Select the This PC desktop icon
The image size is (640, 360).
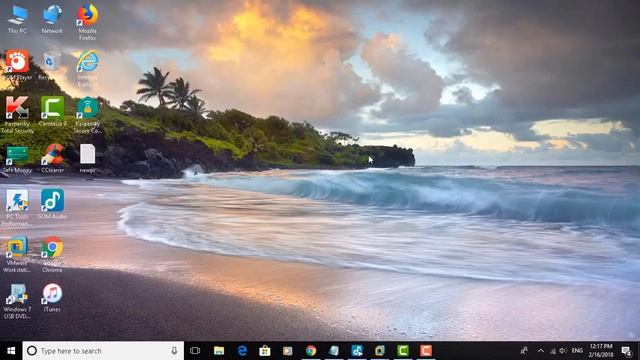[x=17, y=19]
